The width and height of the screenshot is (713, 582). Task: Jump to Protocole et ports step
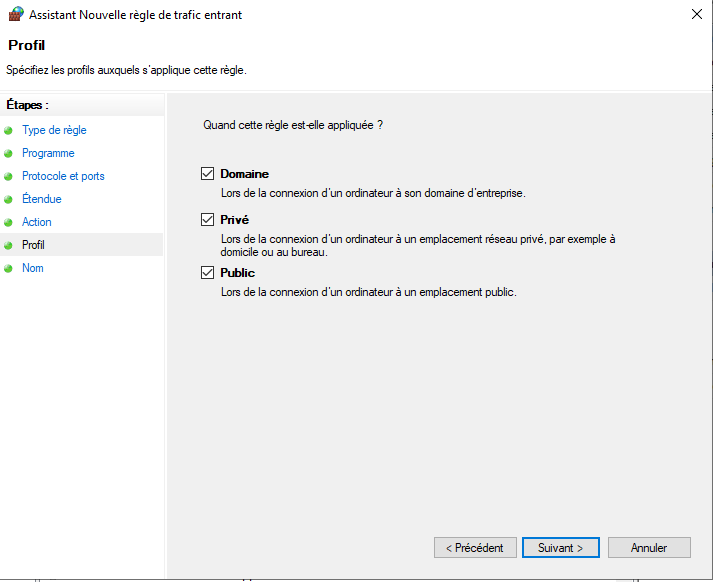pyautogui.click(x=63, y=176)
